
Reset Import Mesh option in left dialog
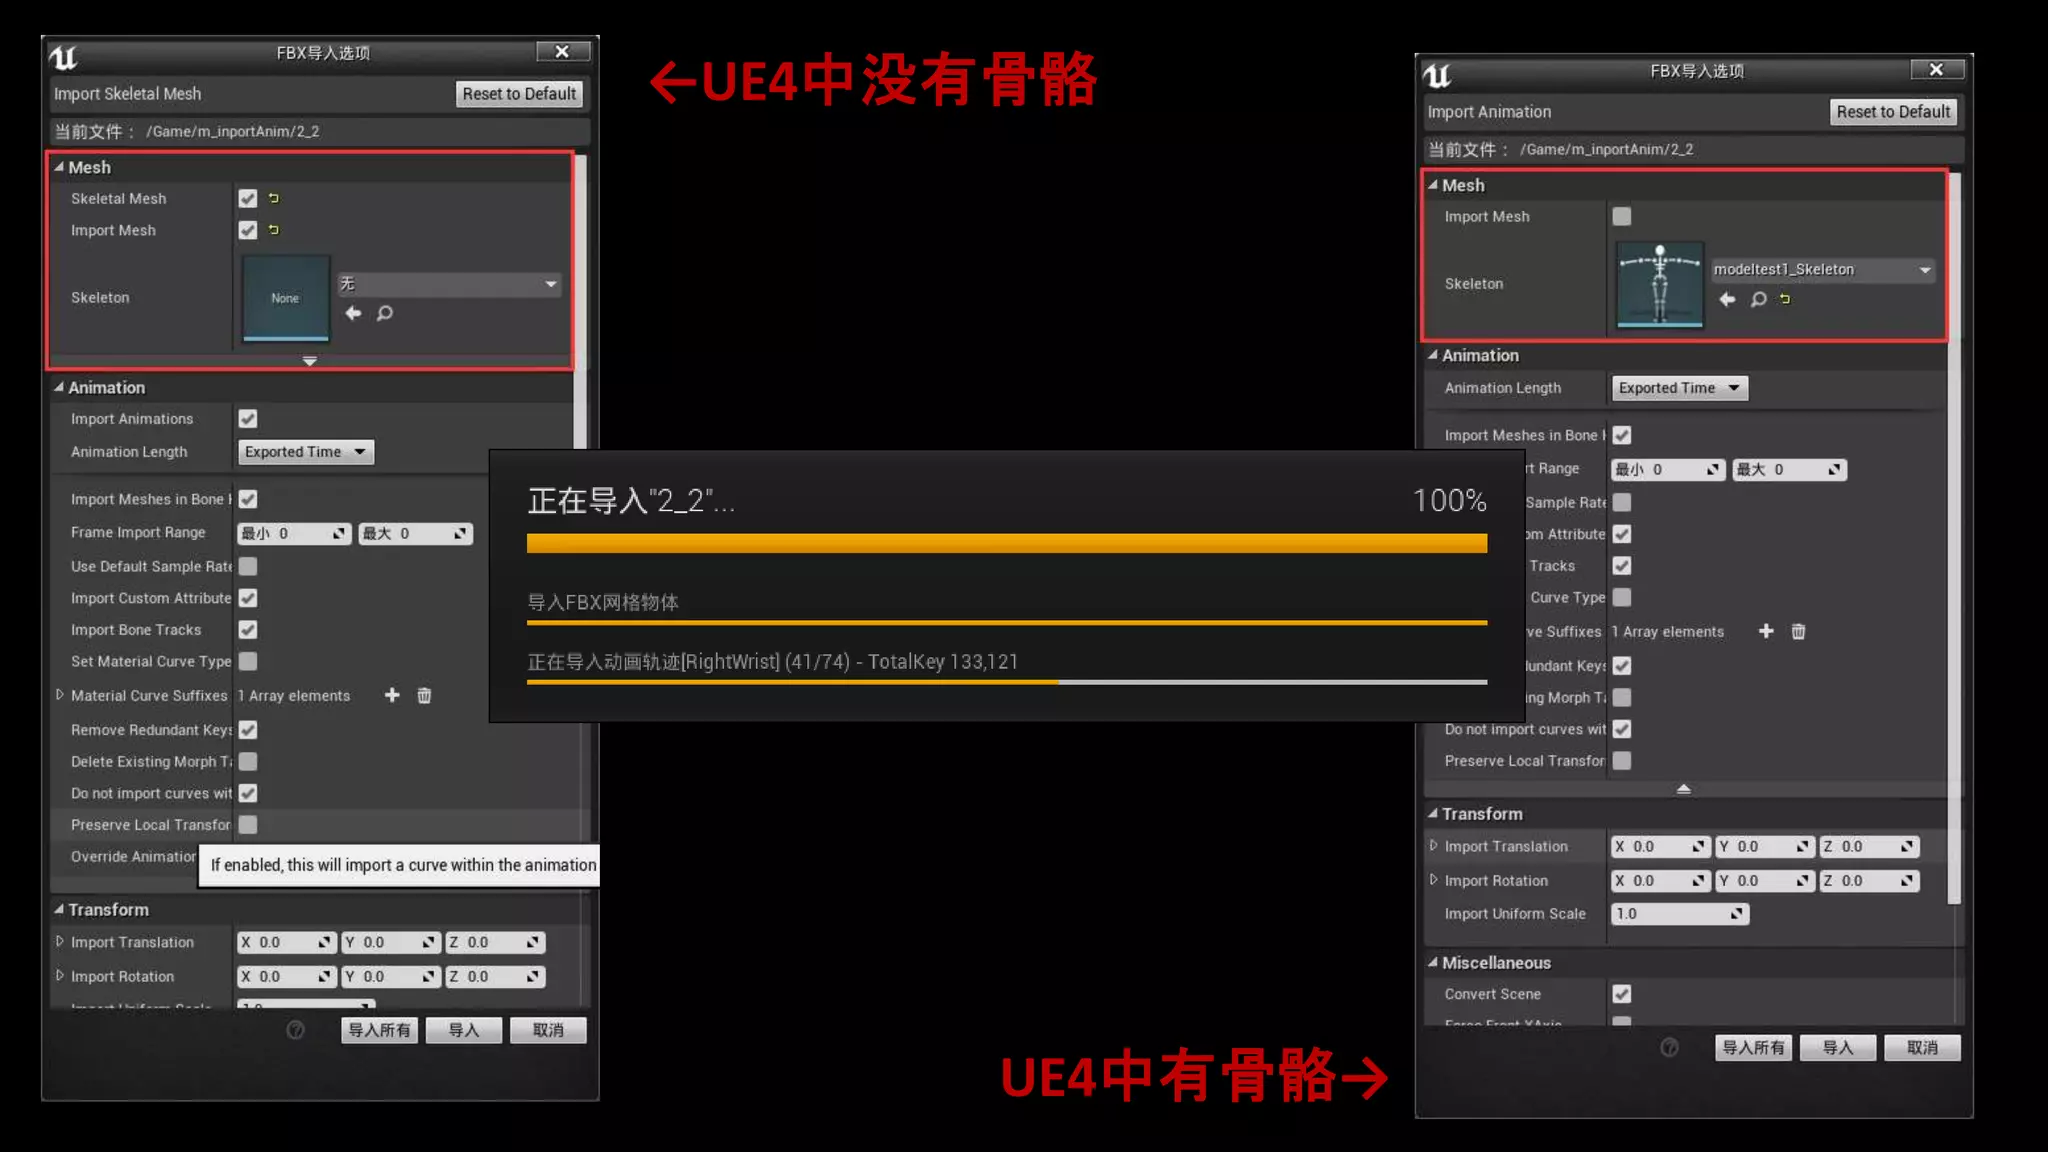pyautogui.click(x=274, y=230)
